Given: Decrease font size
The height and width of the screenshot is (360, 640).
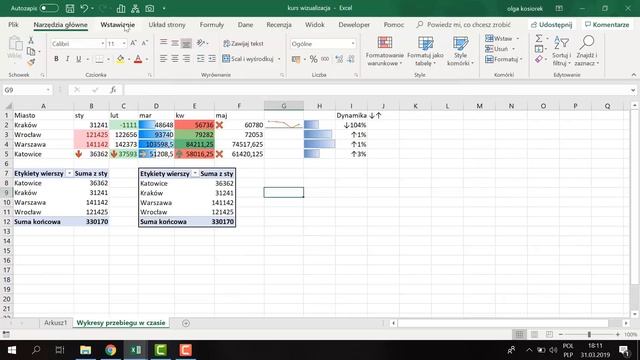Looking at the screenshot, I should coord(144,43).
